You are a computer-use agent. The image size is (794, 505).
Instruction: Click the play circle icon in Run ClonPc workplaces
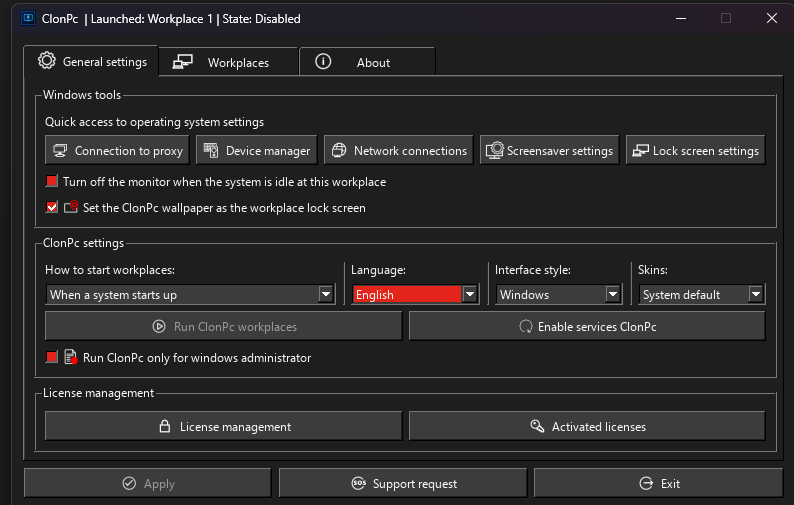pos(159,326)
